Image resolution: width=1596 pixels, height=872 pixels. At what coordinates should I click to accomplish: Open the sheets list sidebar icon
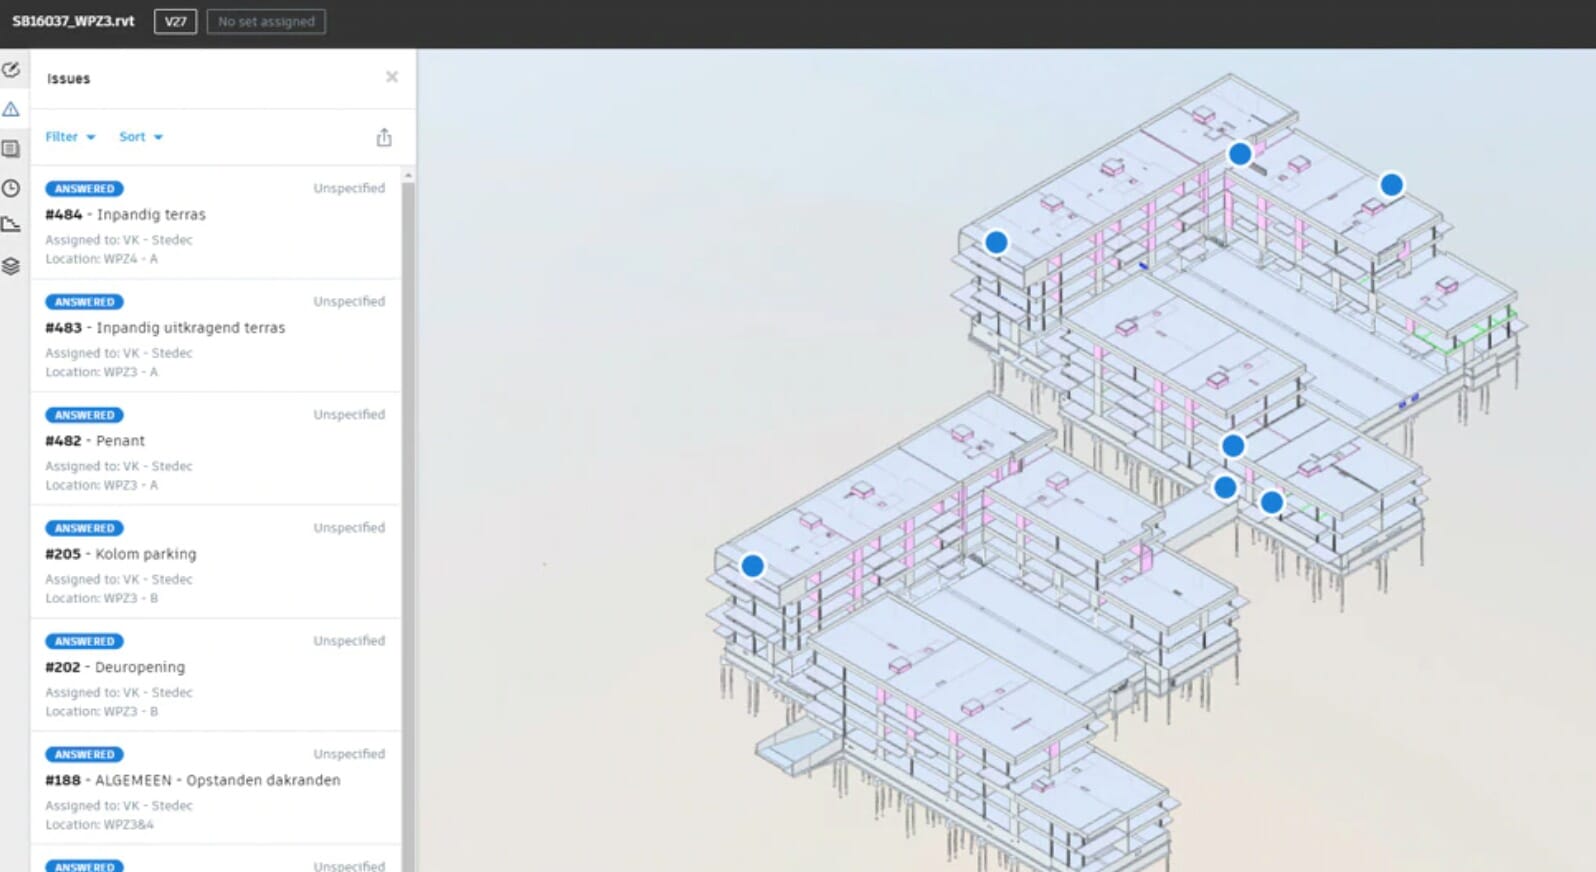(x=11, y=149)
